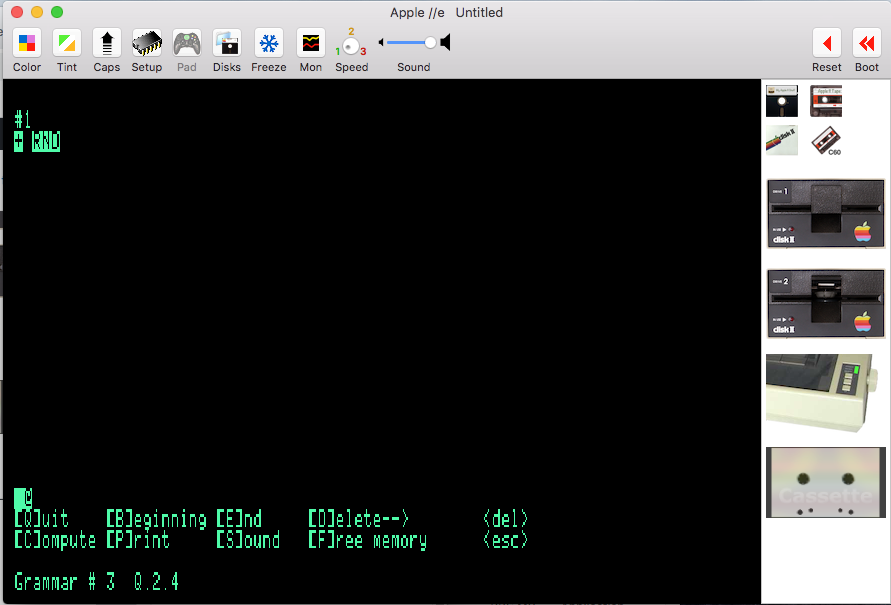Select the Disk II rainbow sleeve thumbnail
The image size is (891, 605).
[x=782, y=140]
